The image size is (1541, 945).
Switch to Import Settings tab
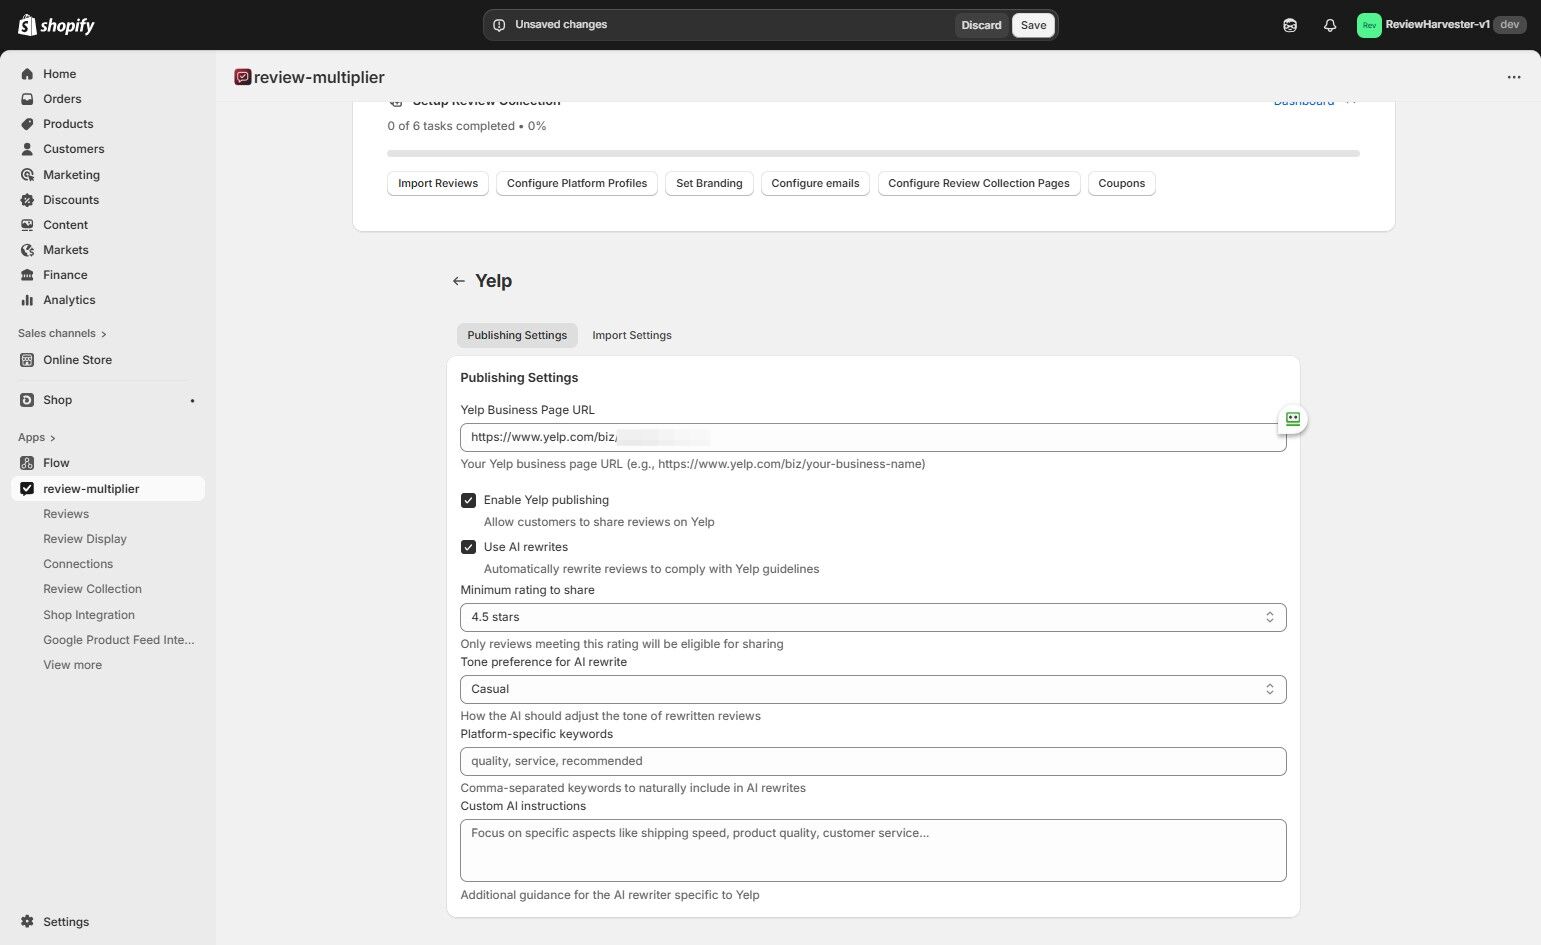[631, 335]
